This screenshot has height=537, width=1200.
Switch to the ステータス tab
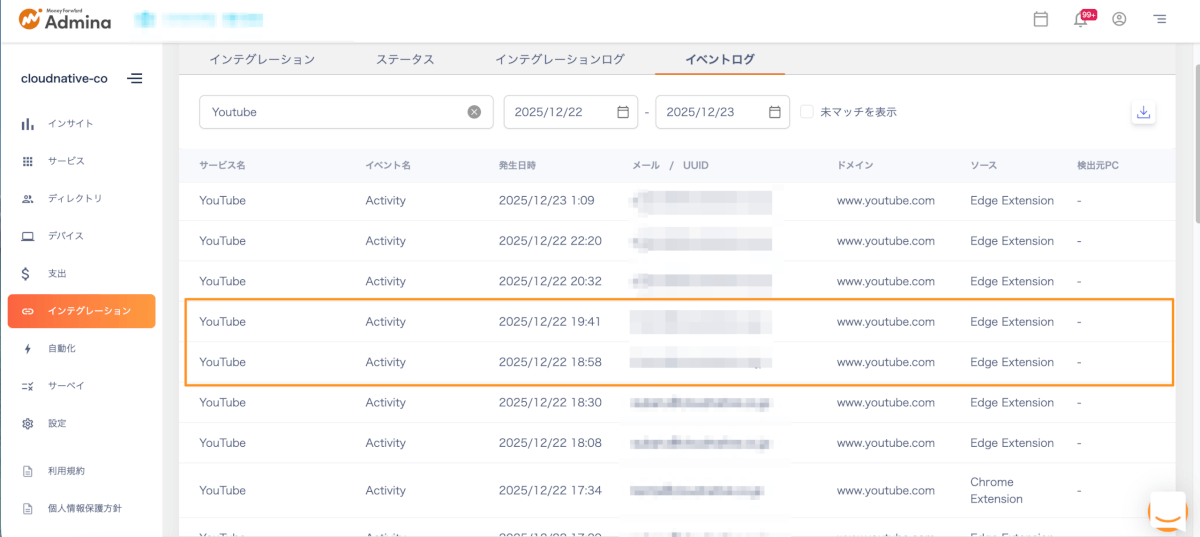tap(405, 59)
